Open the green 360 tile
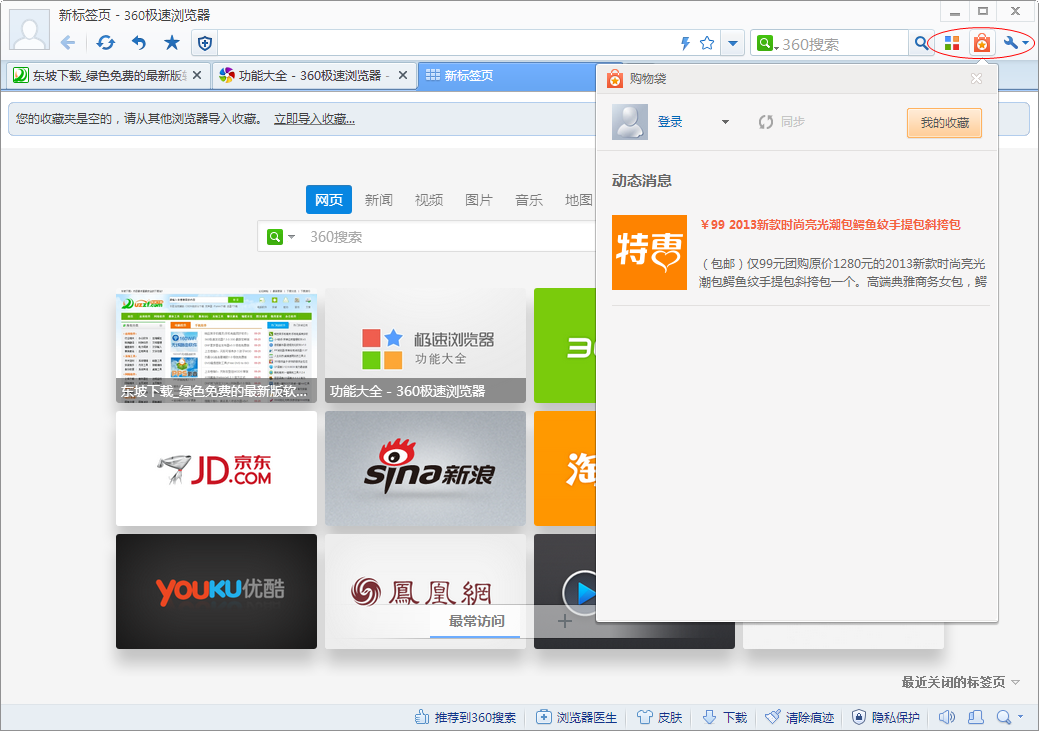 565,345
